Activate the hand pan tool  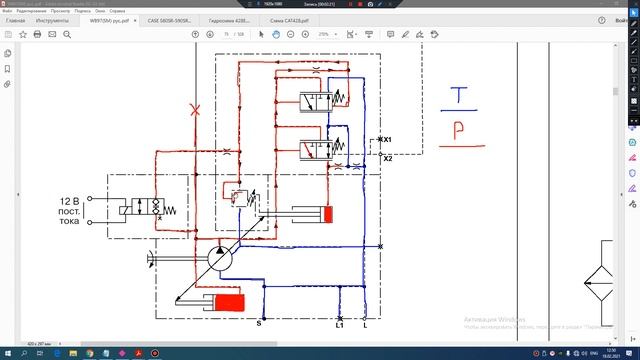(x=276, y=34)
